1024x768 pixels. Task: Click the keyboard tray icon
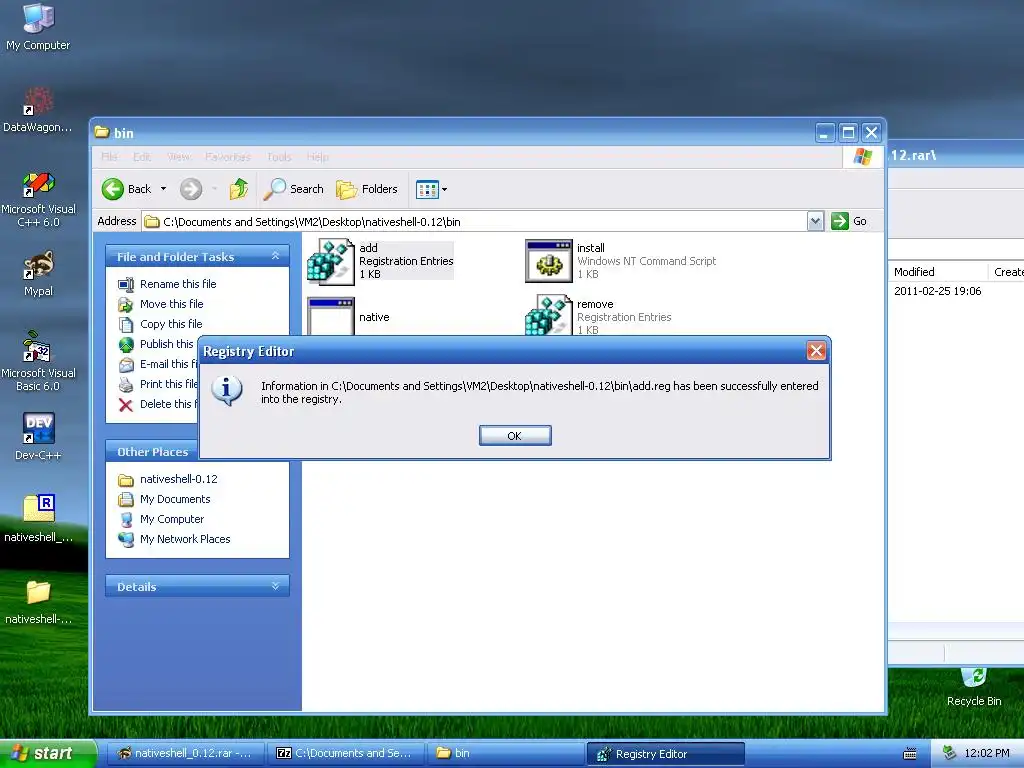(x=910, y=754)
